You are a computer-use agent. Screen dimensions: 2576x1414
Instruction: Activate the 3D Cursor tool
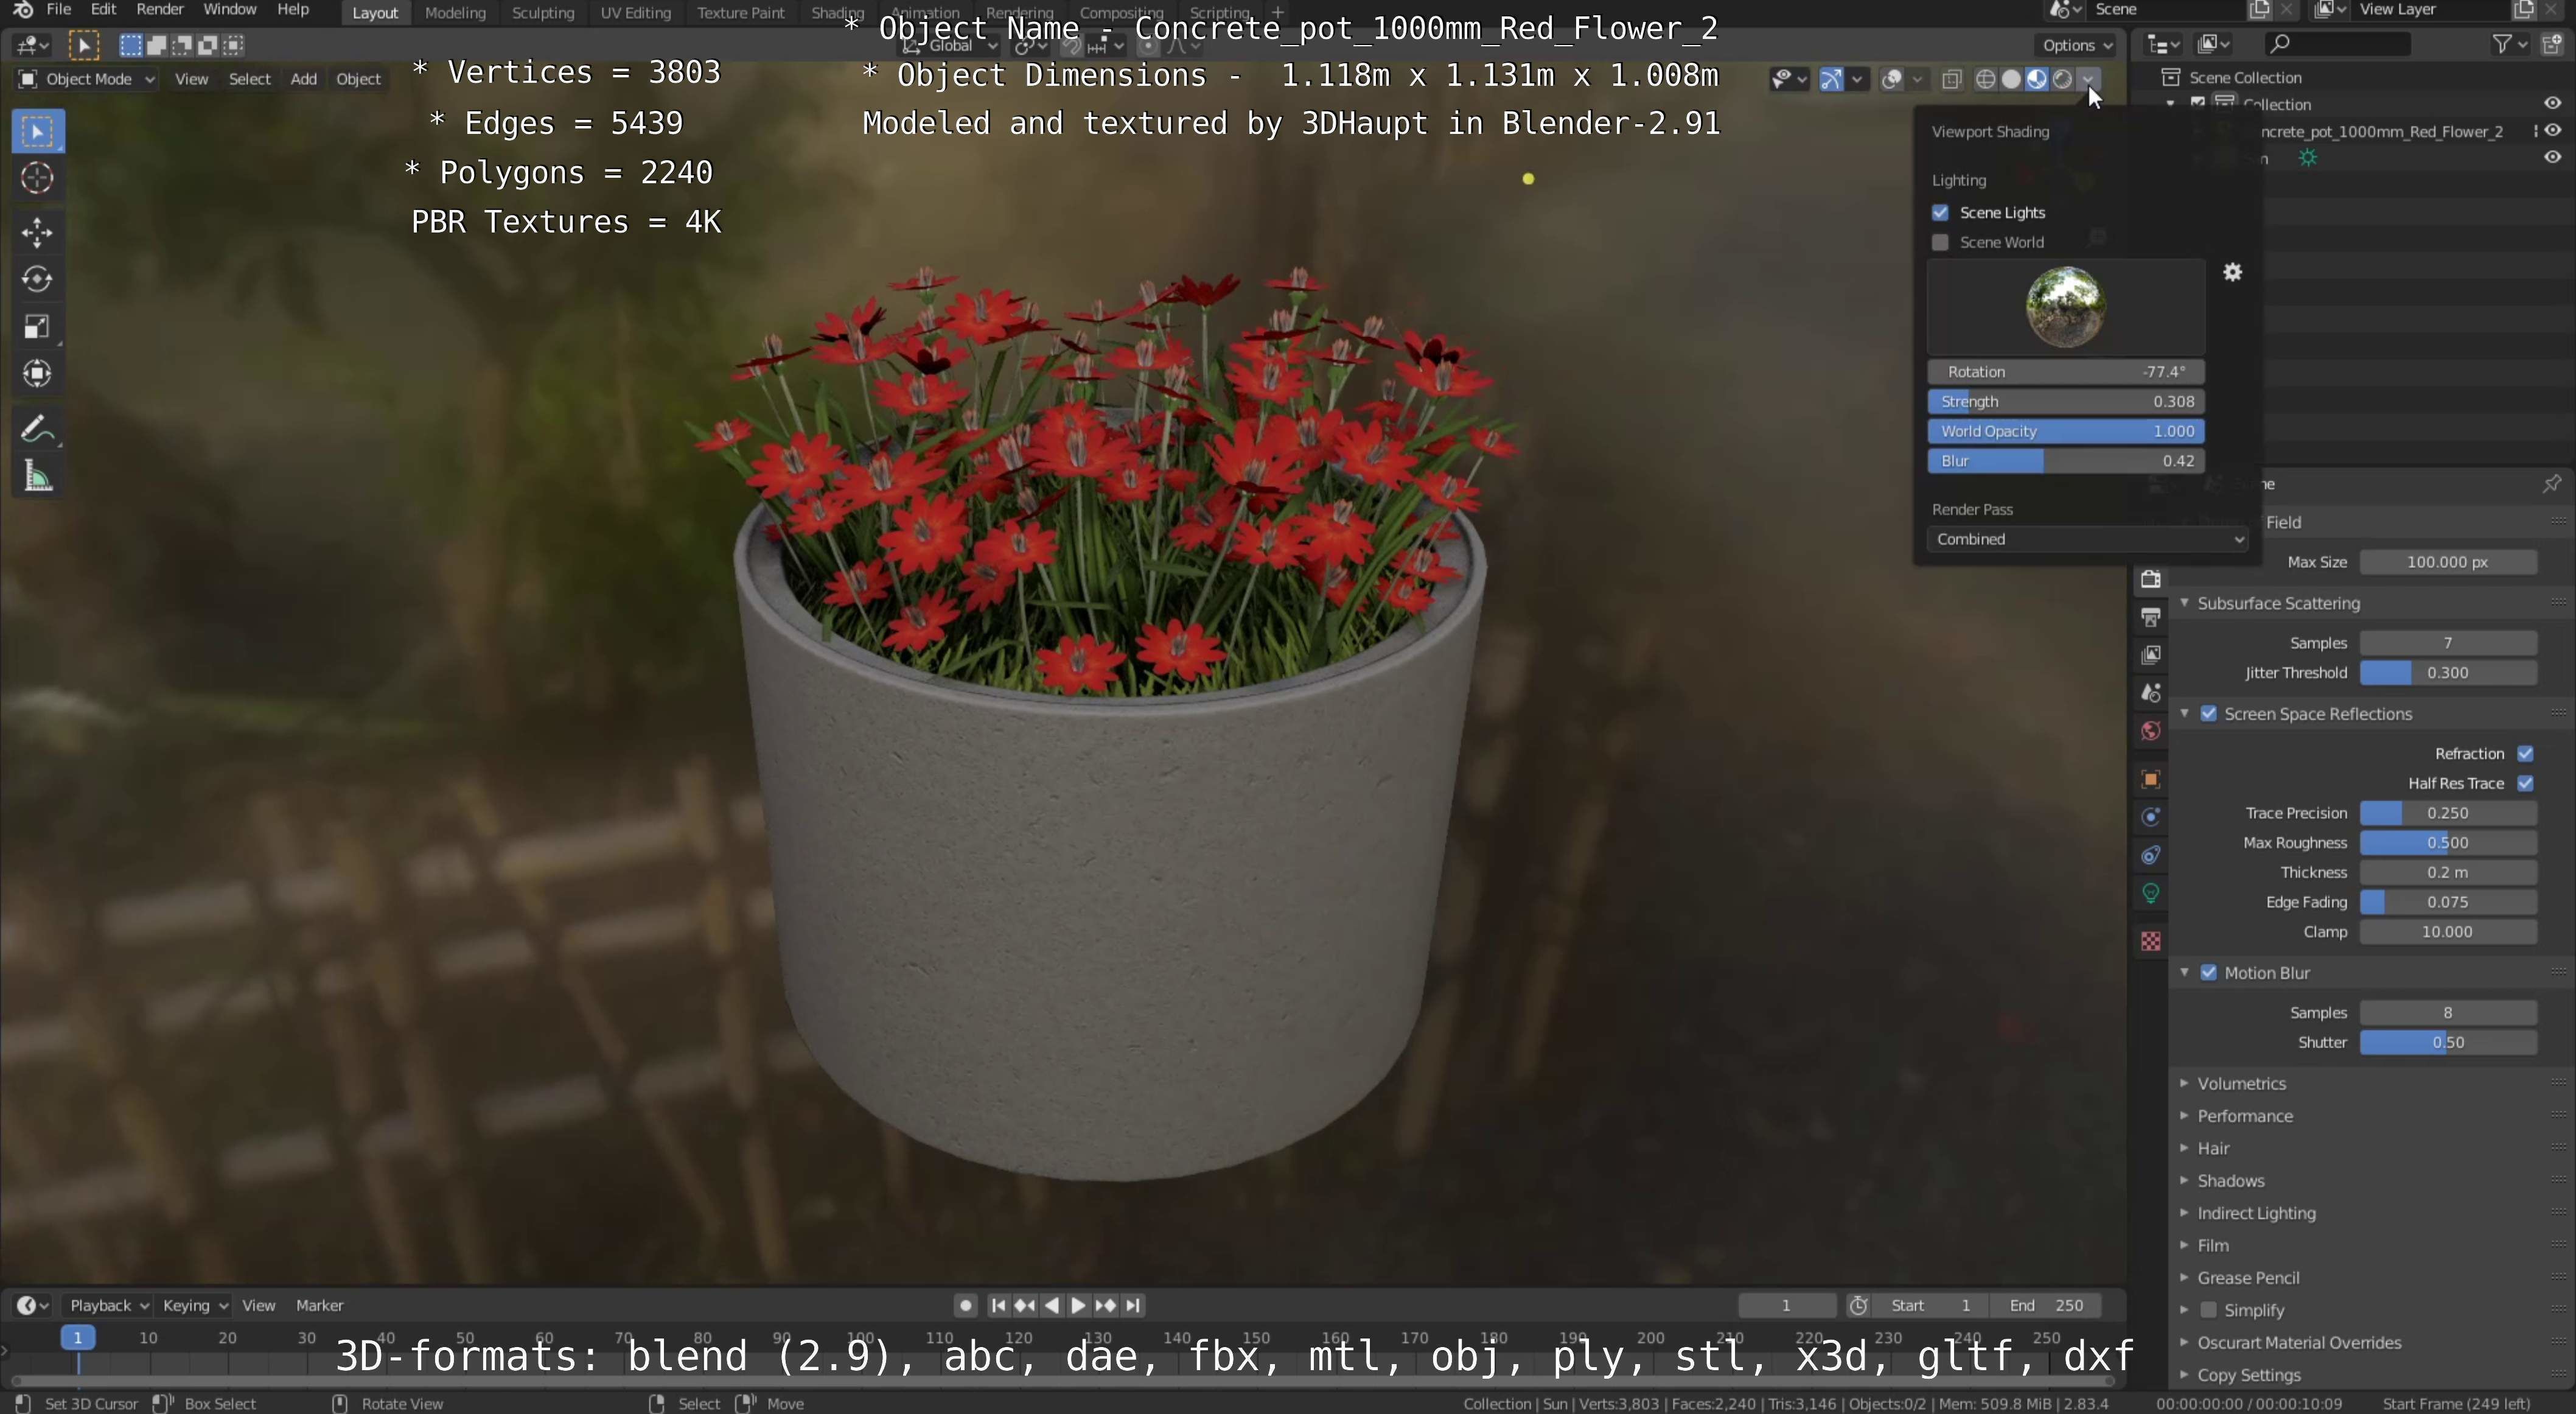point(38,178)
